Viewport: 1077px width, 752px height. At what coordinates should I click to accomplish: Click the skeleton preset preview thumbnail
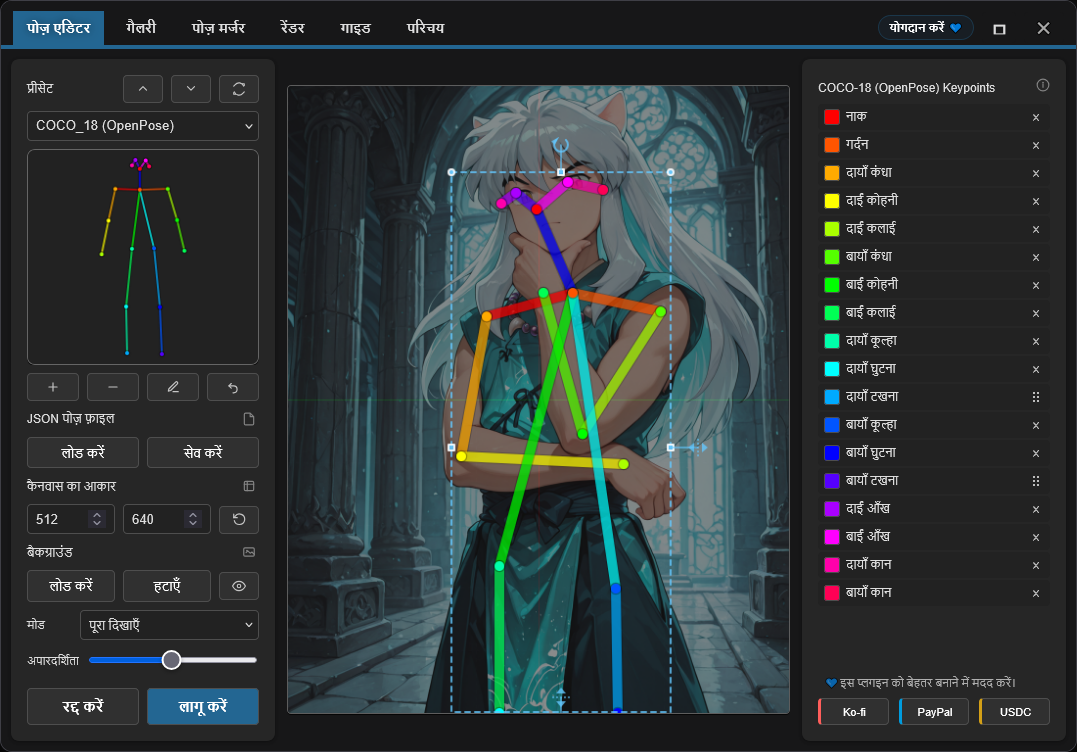(143, 257)
